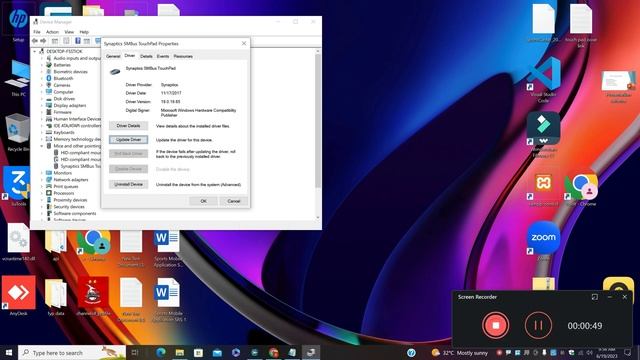The width and height of the screenshot is (640, 360).
Task: Pause the screen recording
Action: 538,325
